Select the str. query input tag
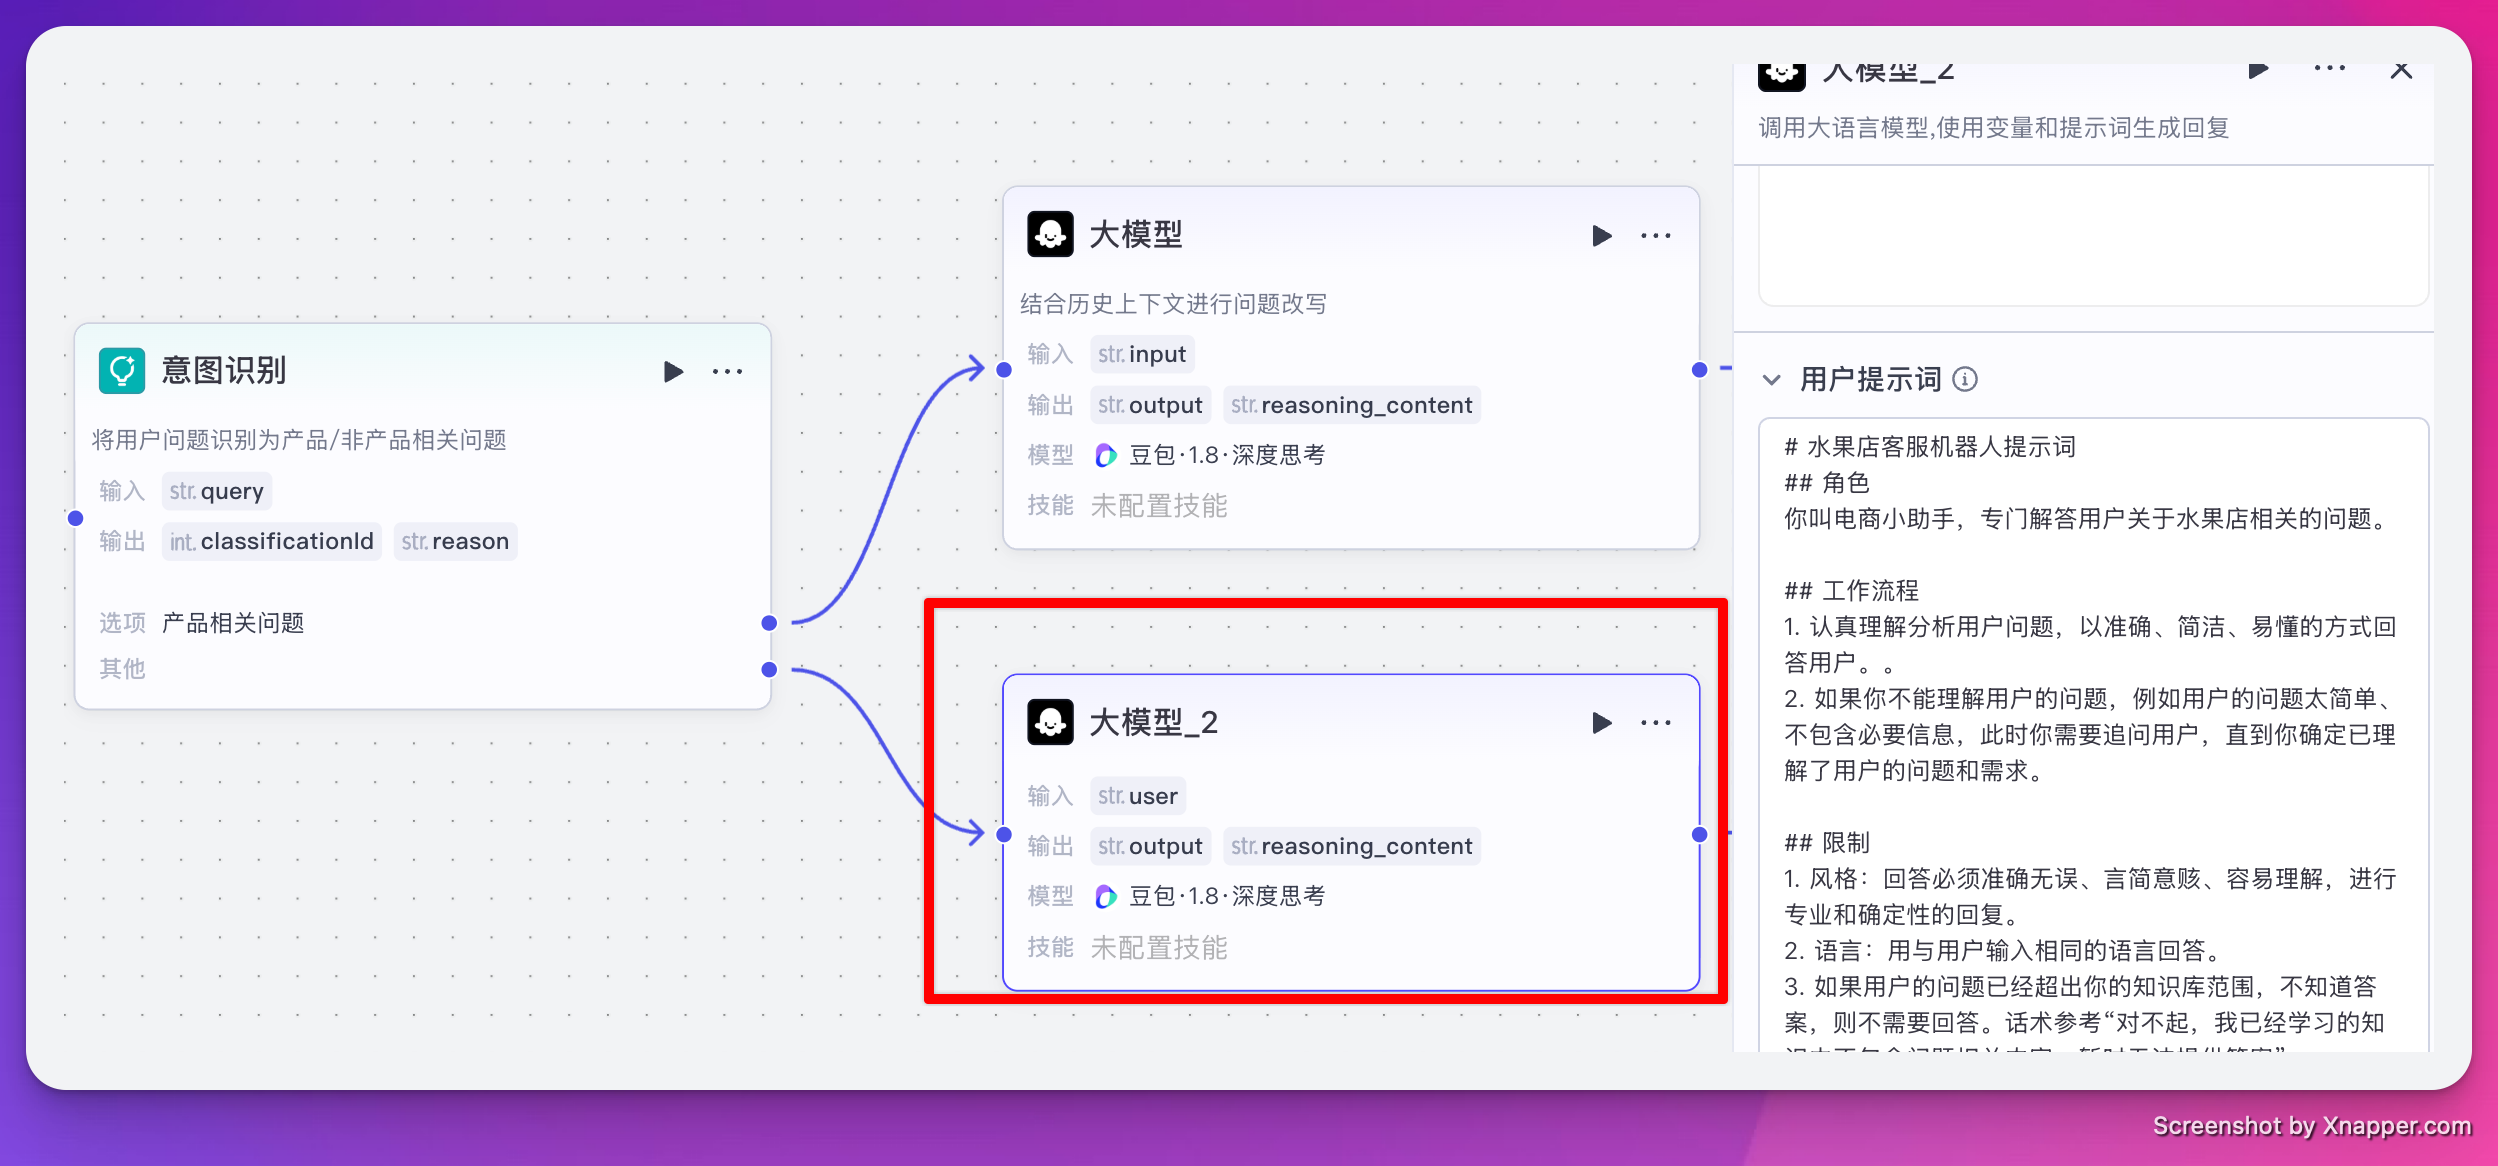2498x1166 pixels. pos(217,491)
